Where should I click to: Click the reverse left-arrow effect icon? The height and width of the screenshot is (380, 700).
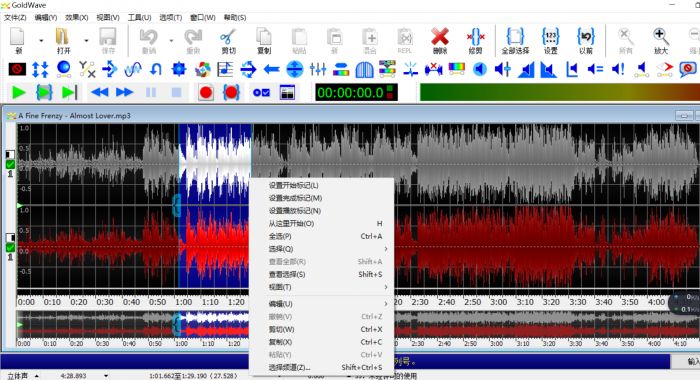click(x=271, y=69)
